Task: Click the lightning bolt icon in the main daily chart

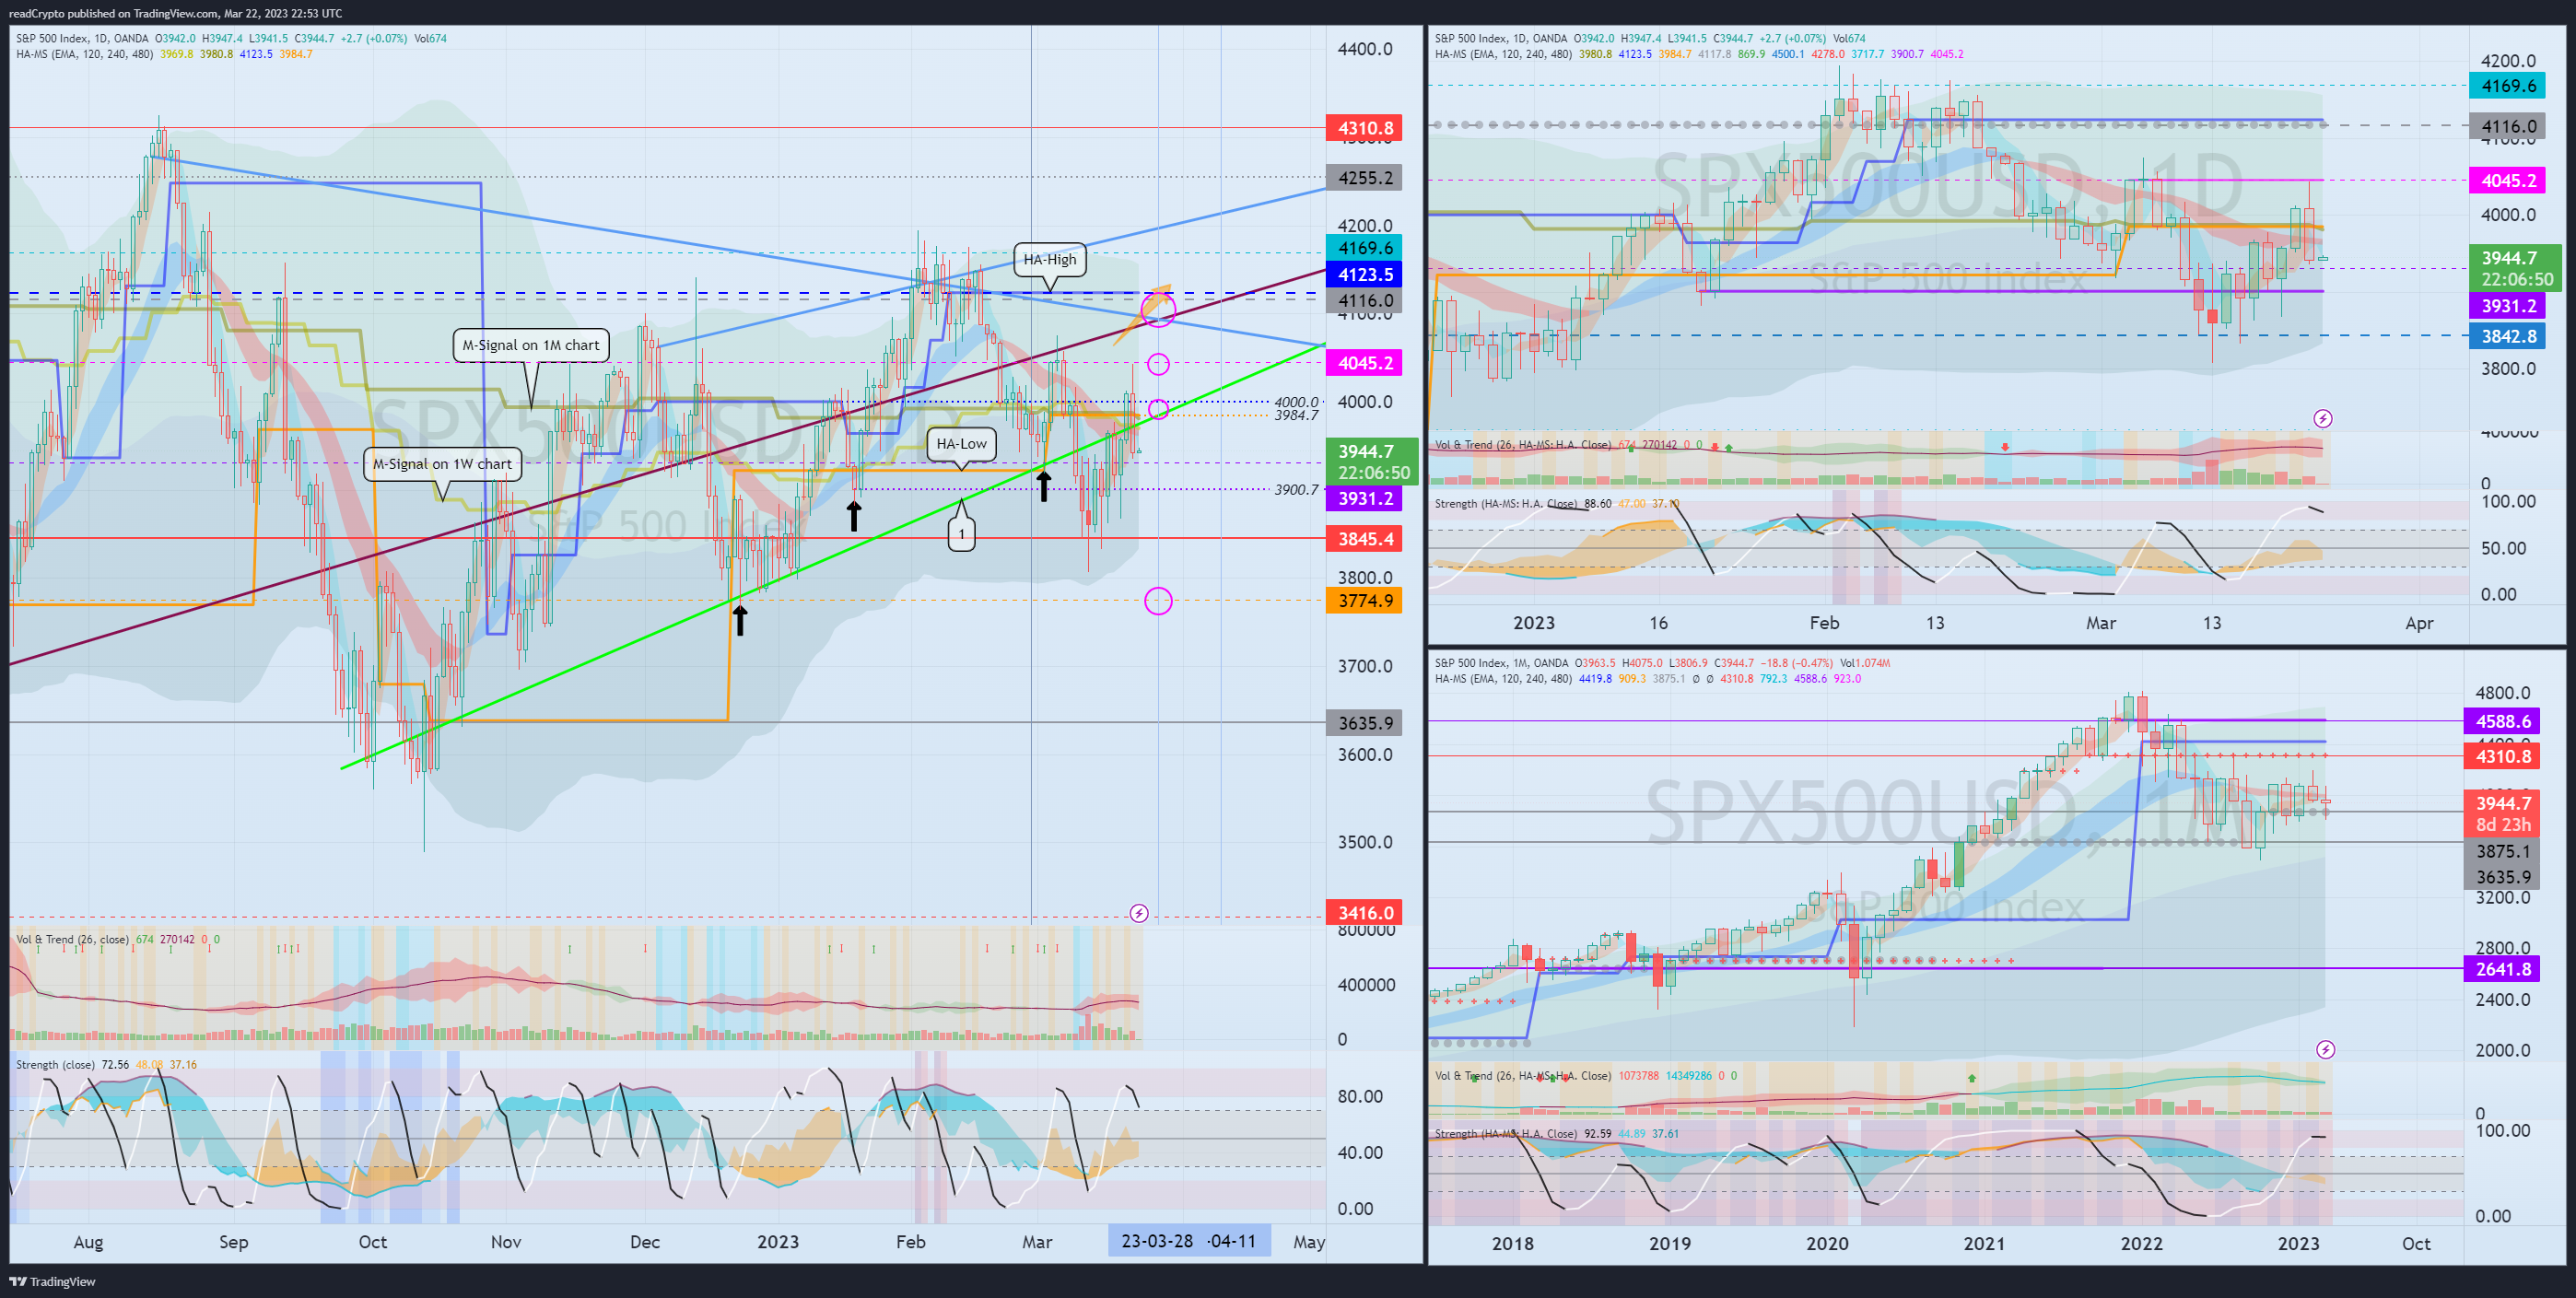Action: click(x=1138, y=913)
